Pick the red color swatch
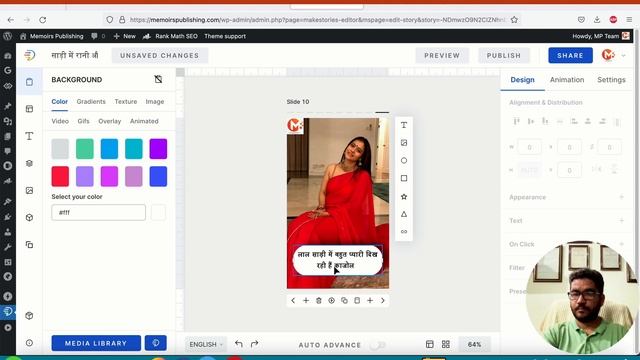Viewport: 640px width, 360px height. tap(60, 176)
